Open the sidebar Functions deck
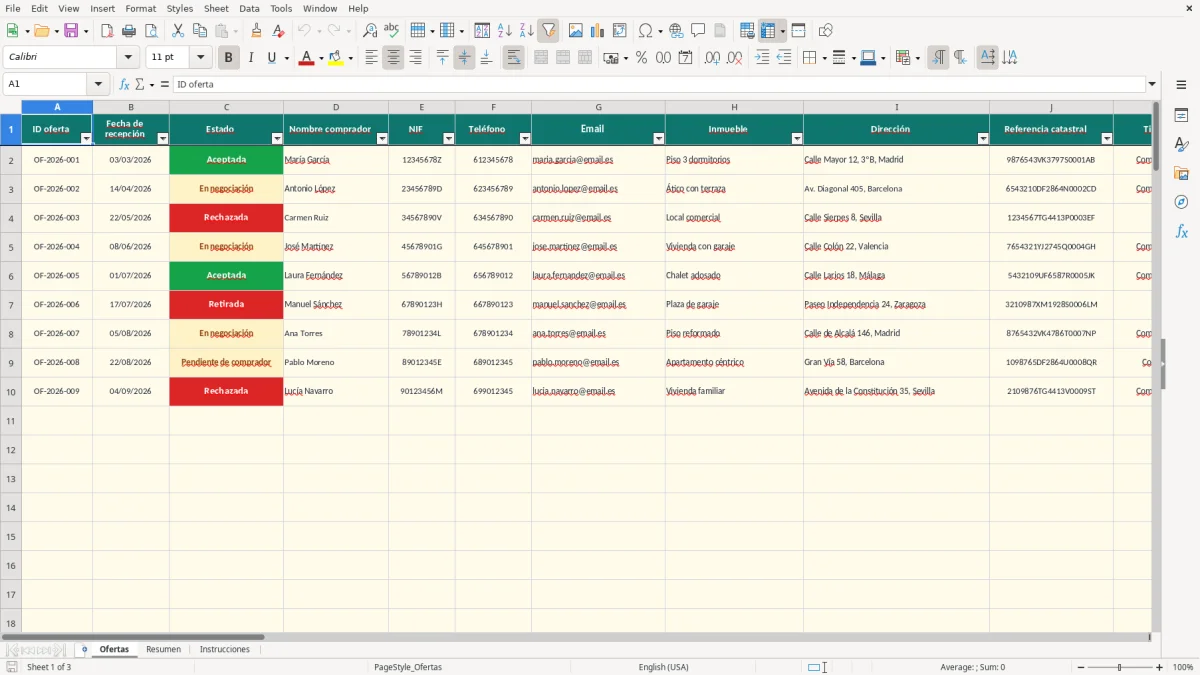Viewport: 1200px width, 675px height. click(1181, 231)
